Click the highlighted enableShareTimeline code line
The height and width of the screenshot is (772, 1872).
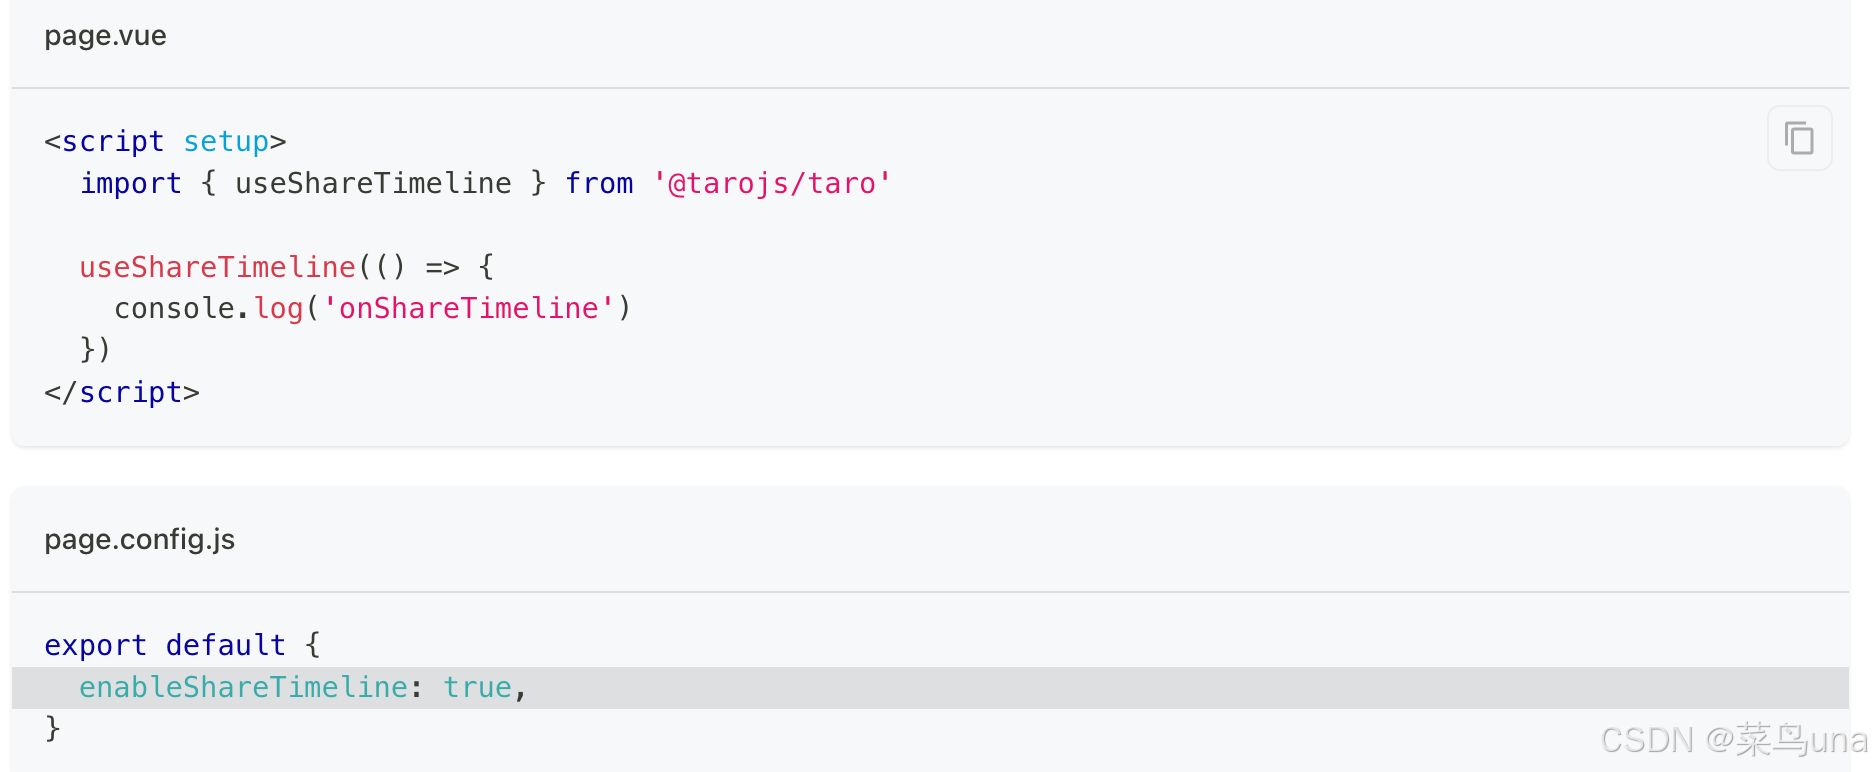coord(930,688)
